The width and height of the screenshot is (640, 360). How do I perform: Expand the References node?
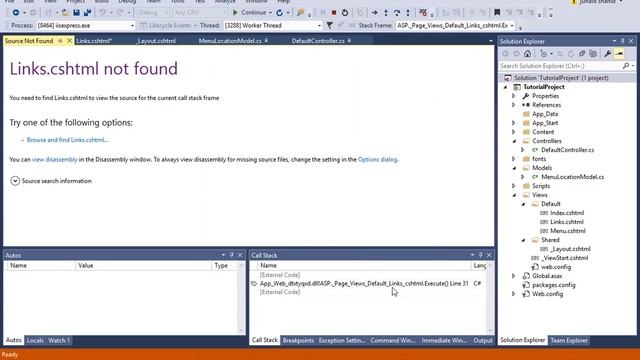514,105
